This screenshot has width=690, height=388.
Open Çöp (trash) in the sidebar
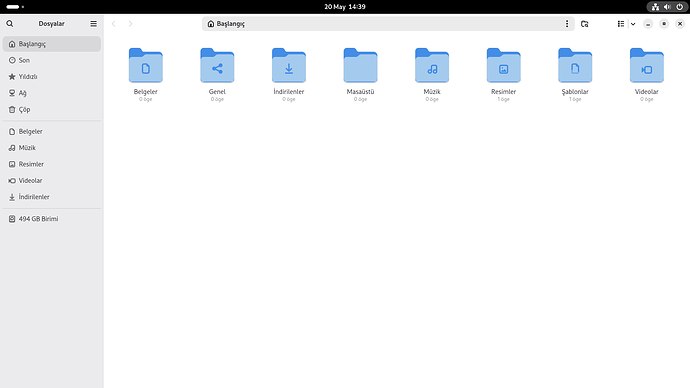pos(52,110)
